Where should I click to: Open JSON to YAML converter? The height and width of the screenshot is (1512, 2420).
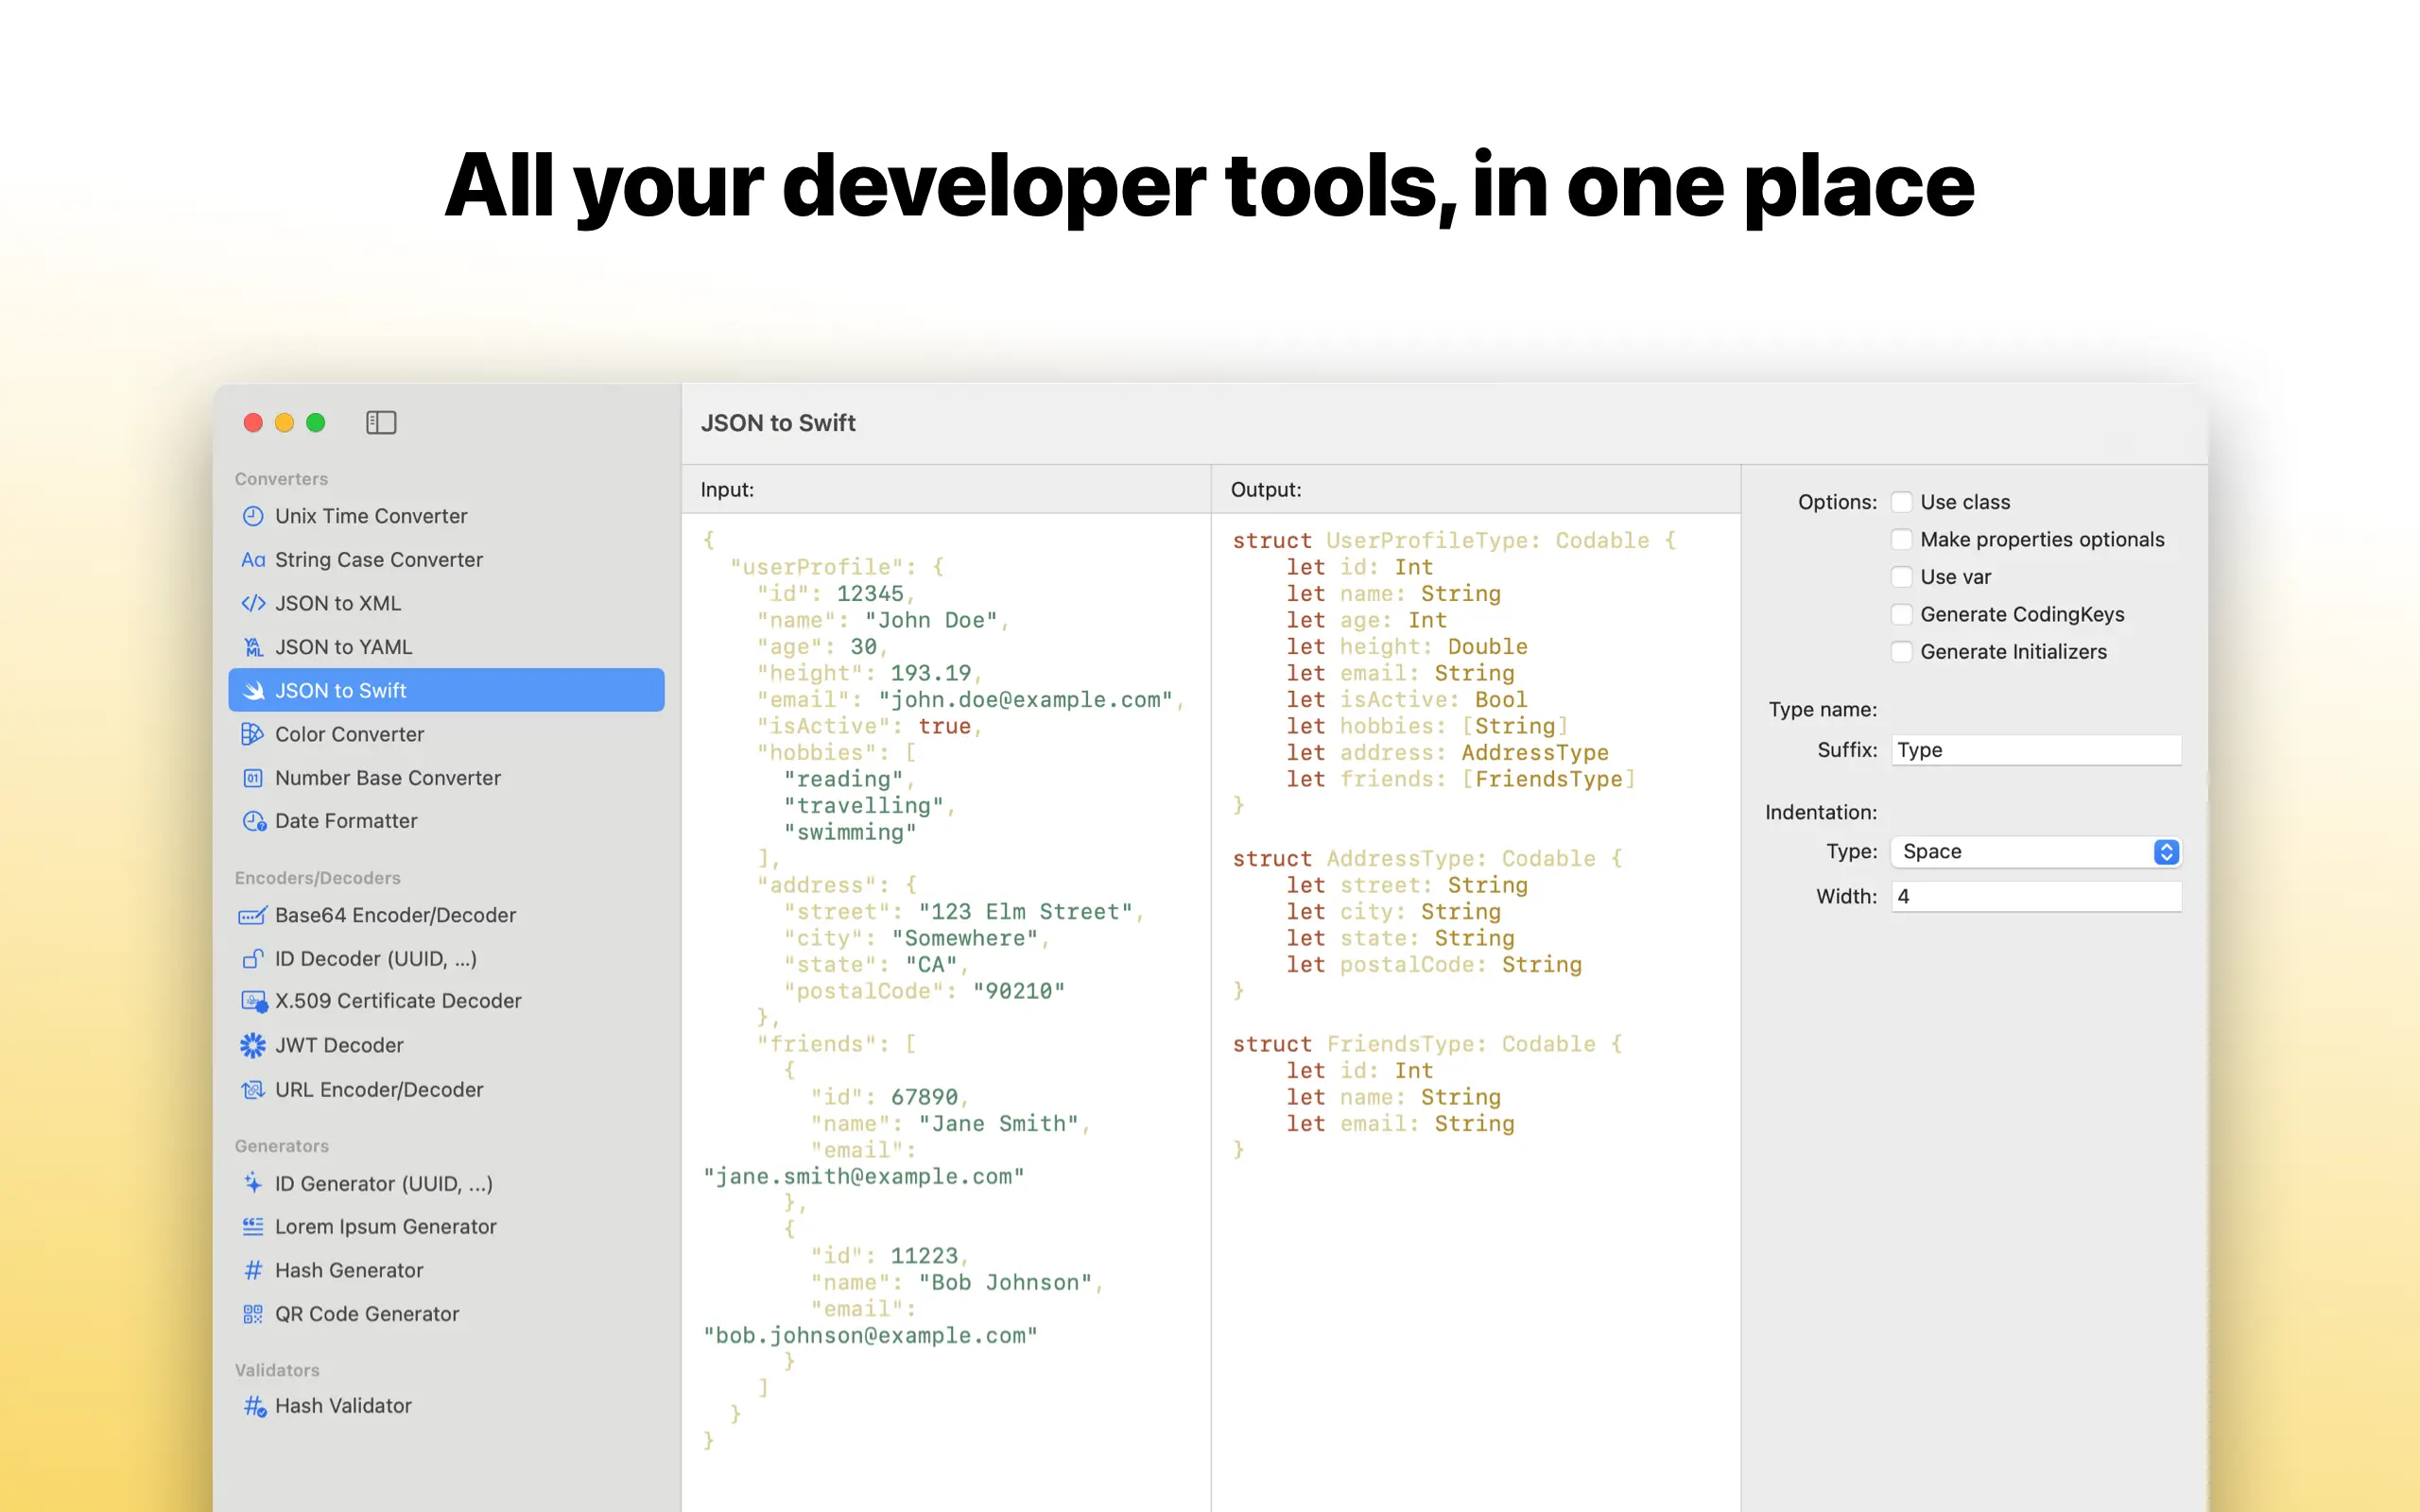click(343, 647)
